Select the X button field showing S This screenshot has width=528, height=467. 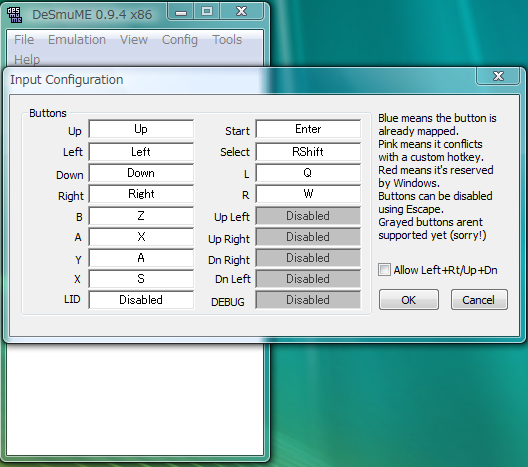pos(141,279)
